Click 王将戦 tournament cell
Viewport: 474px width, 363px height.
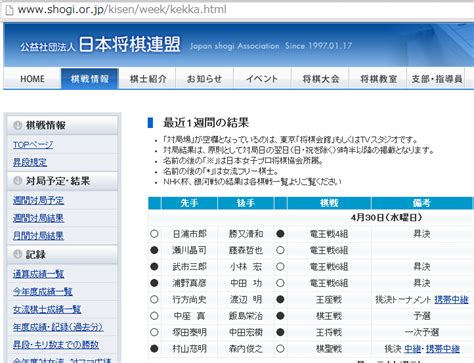pos(329,332)
